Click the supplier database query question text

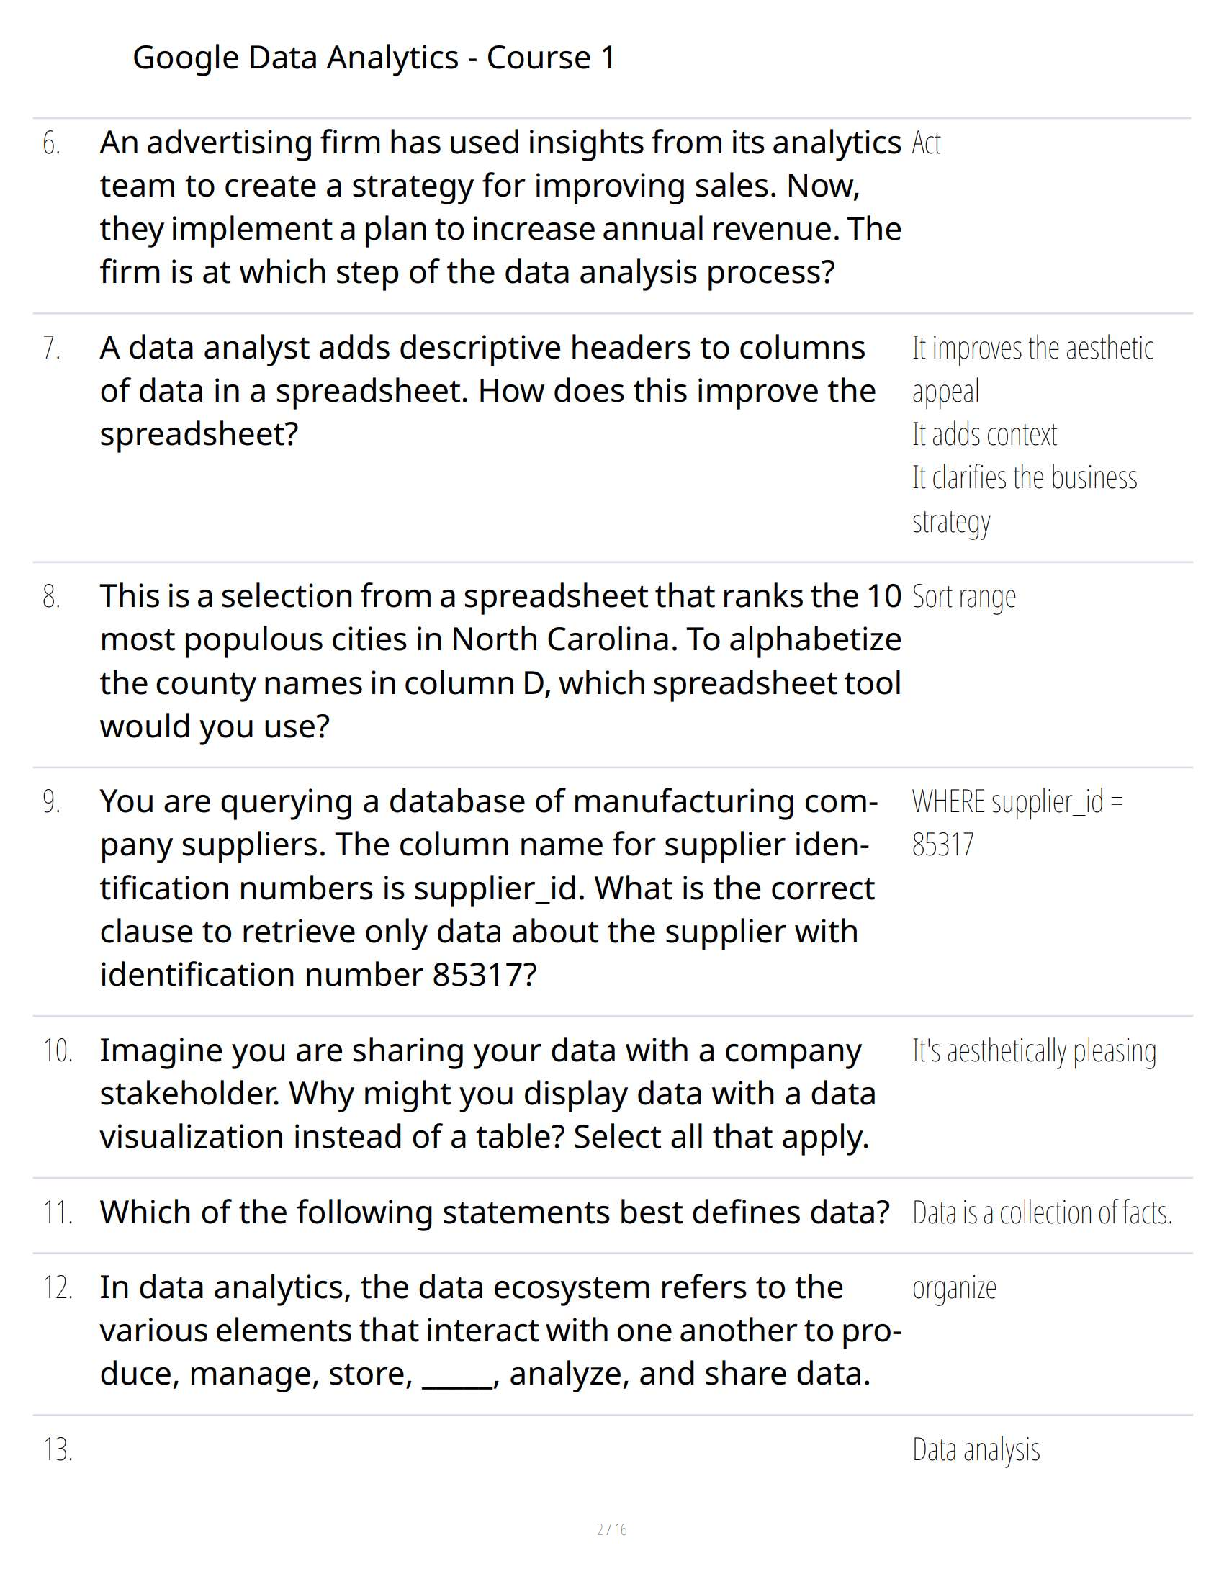tap(488, 888)
